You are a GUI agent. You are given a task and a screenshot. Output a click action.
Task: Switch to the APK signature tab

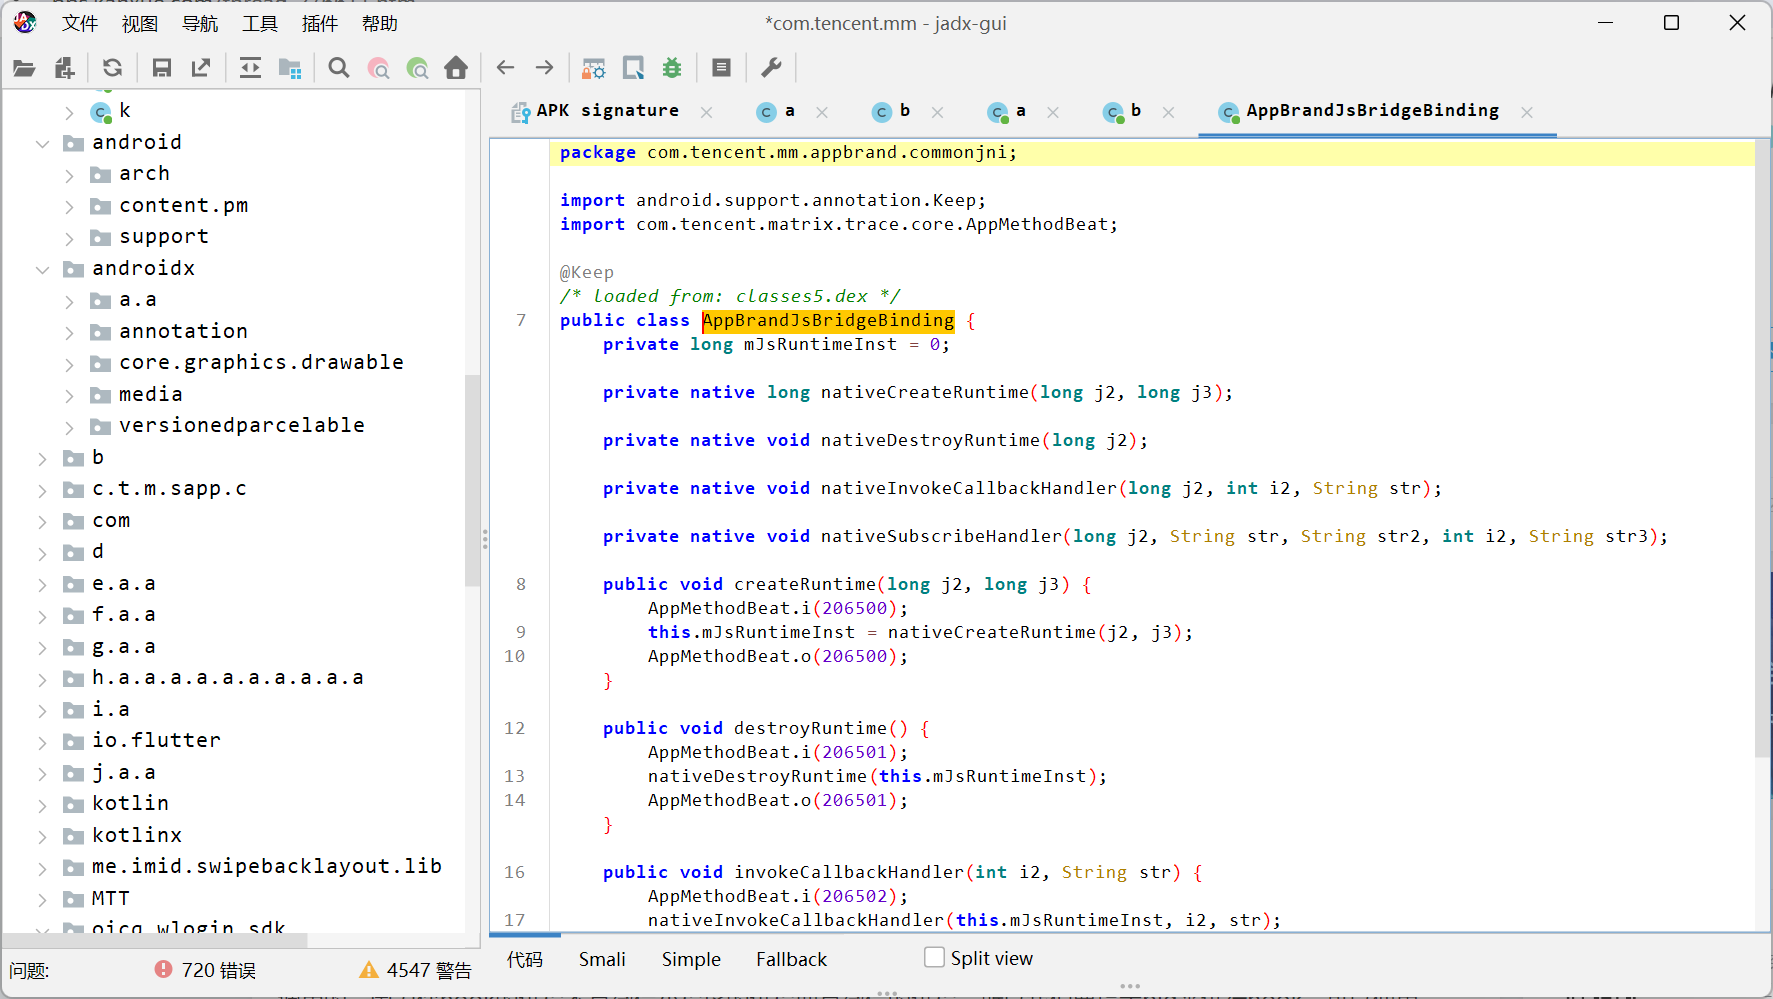(x=596, y=111)
